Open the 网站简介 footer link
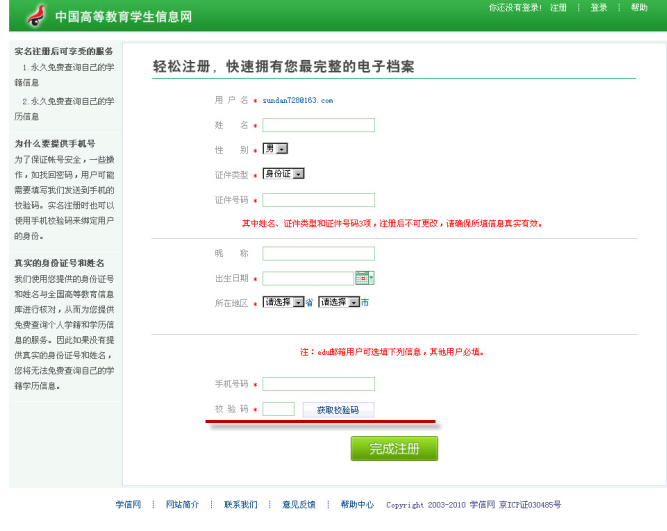 (x=182, y=505)
